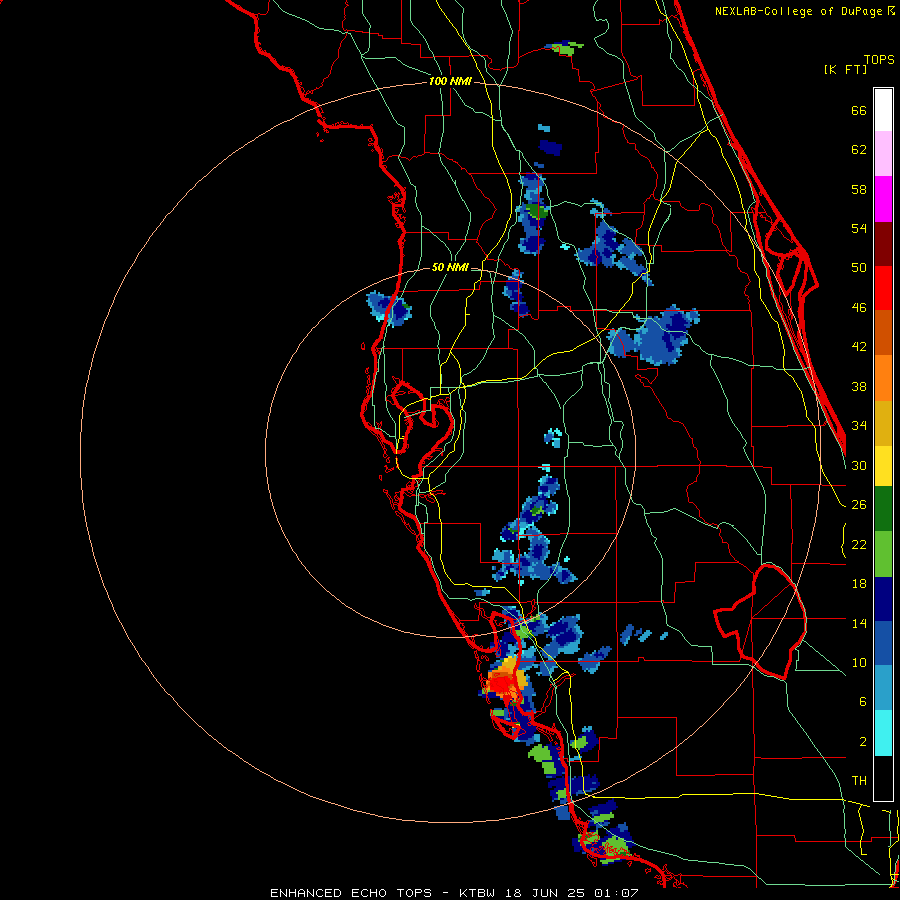
Task: Click the red-orange storm cell on the map
Action: [505, 681]
